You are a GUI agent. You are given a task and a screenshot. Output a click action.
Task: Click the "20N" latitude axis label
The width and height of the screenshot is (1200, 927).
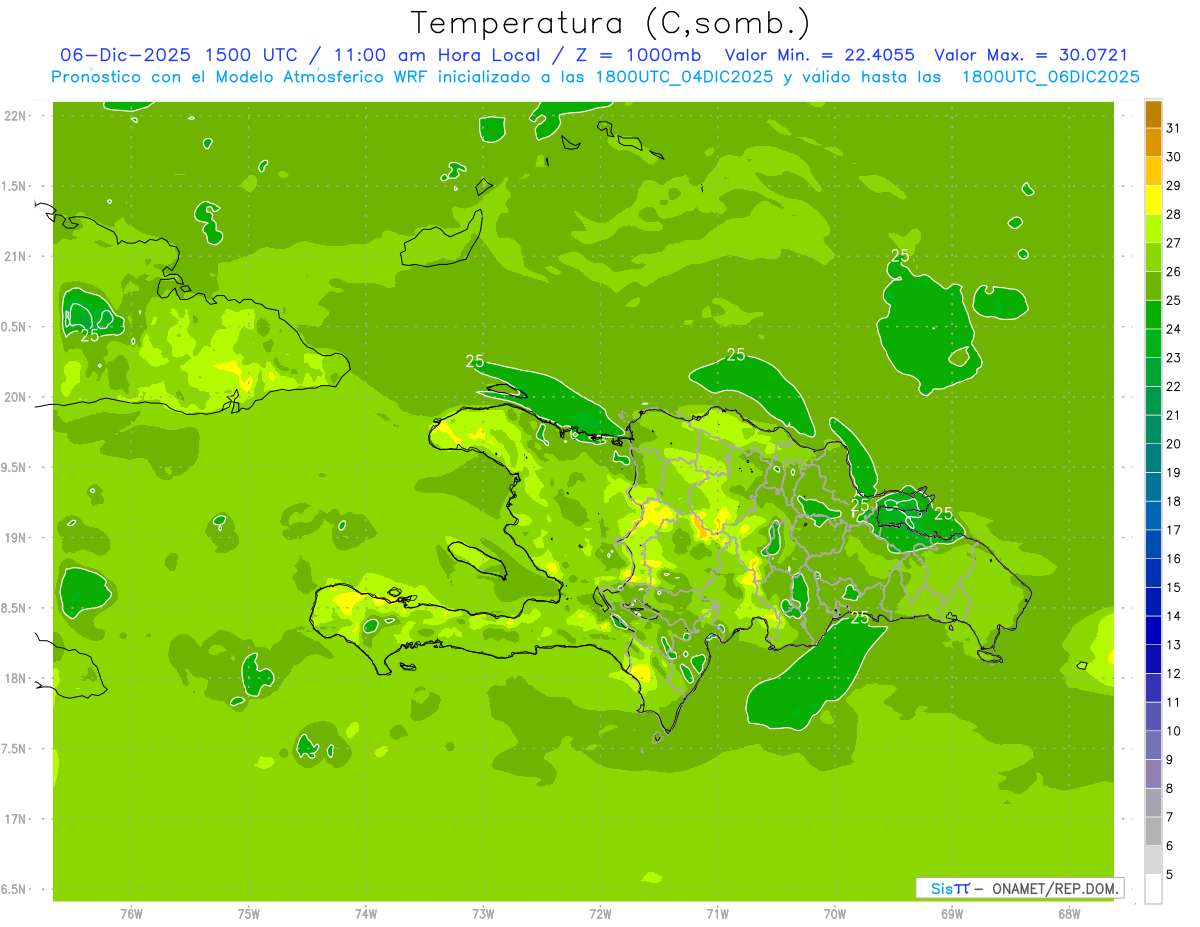point(15,397)
